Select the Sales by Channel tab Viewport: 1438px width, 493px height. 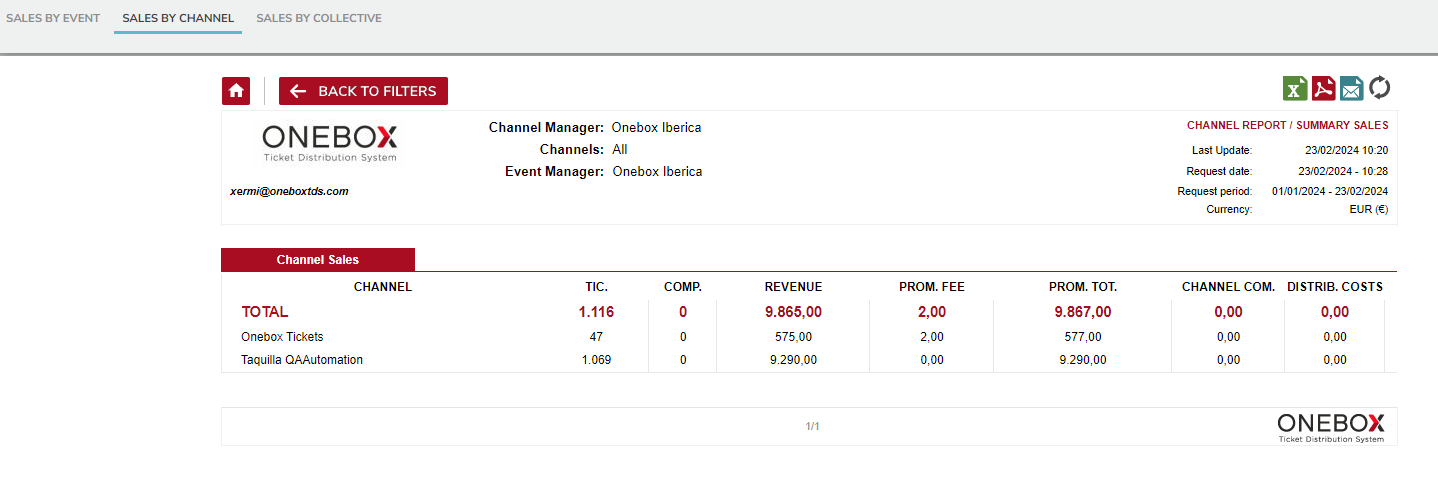click(x=178, y=18)
